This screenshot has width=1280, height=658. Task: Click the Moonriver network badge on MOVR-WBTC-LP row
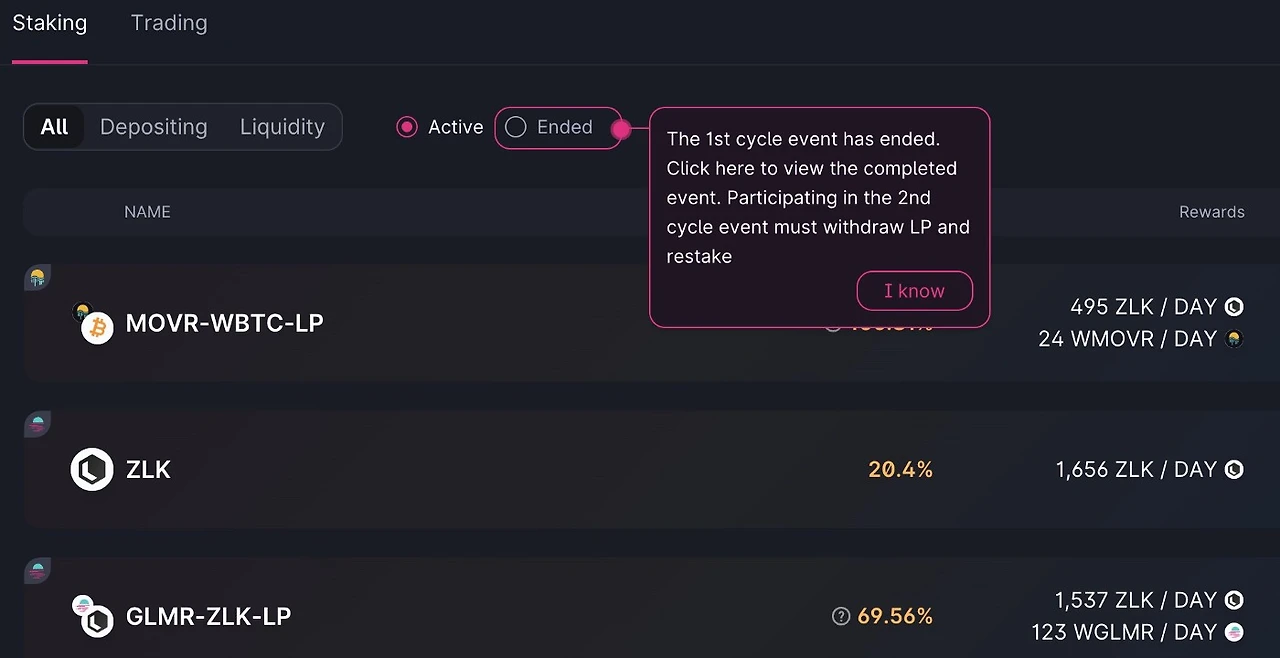[37, 277]
